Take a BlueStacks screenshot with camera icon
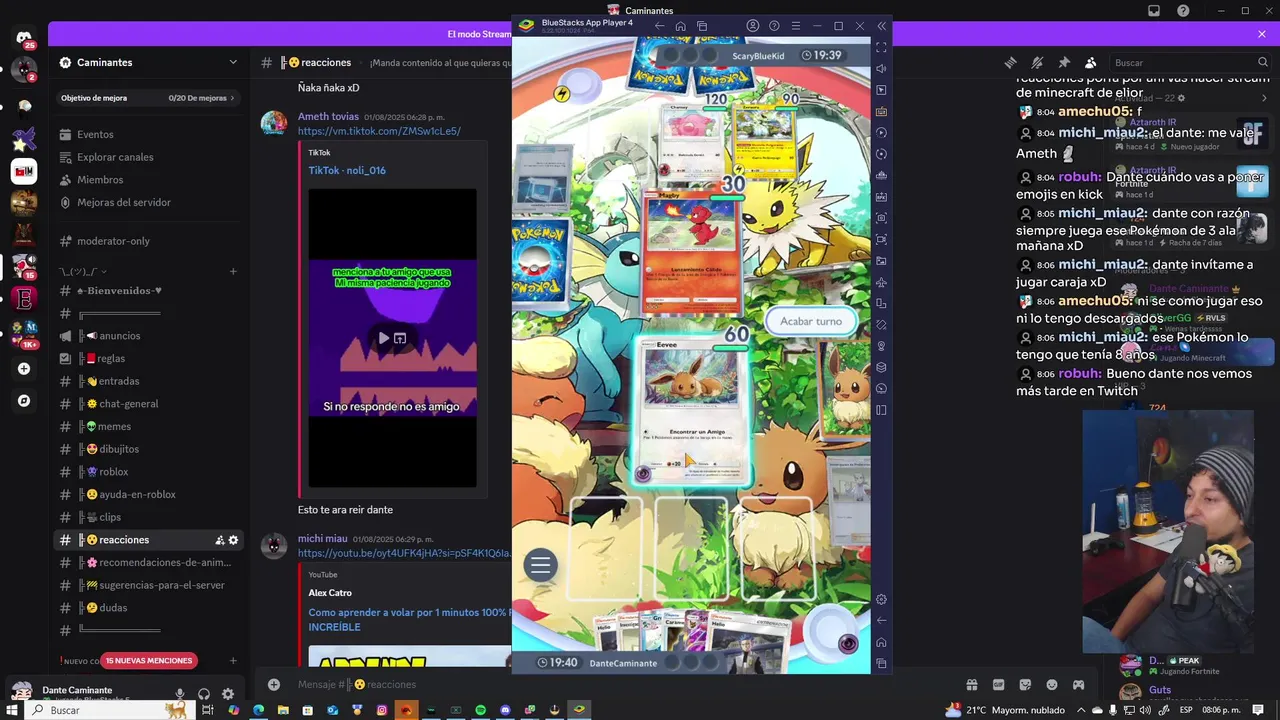Viewport: 1280px width, 720px height. (881, 218)
